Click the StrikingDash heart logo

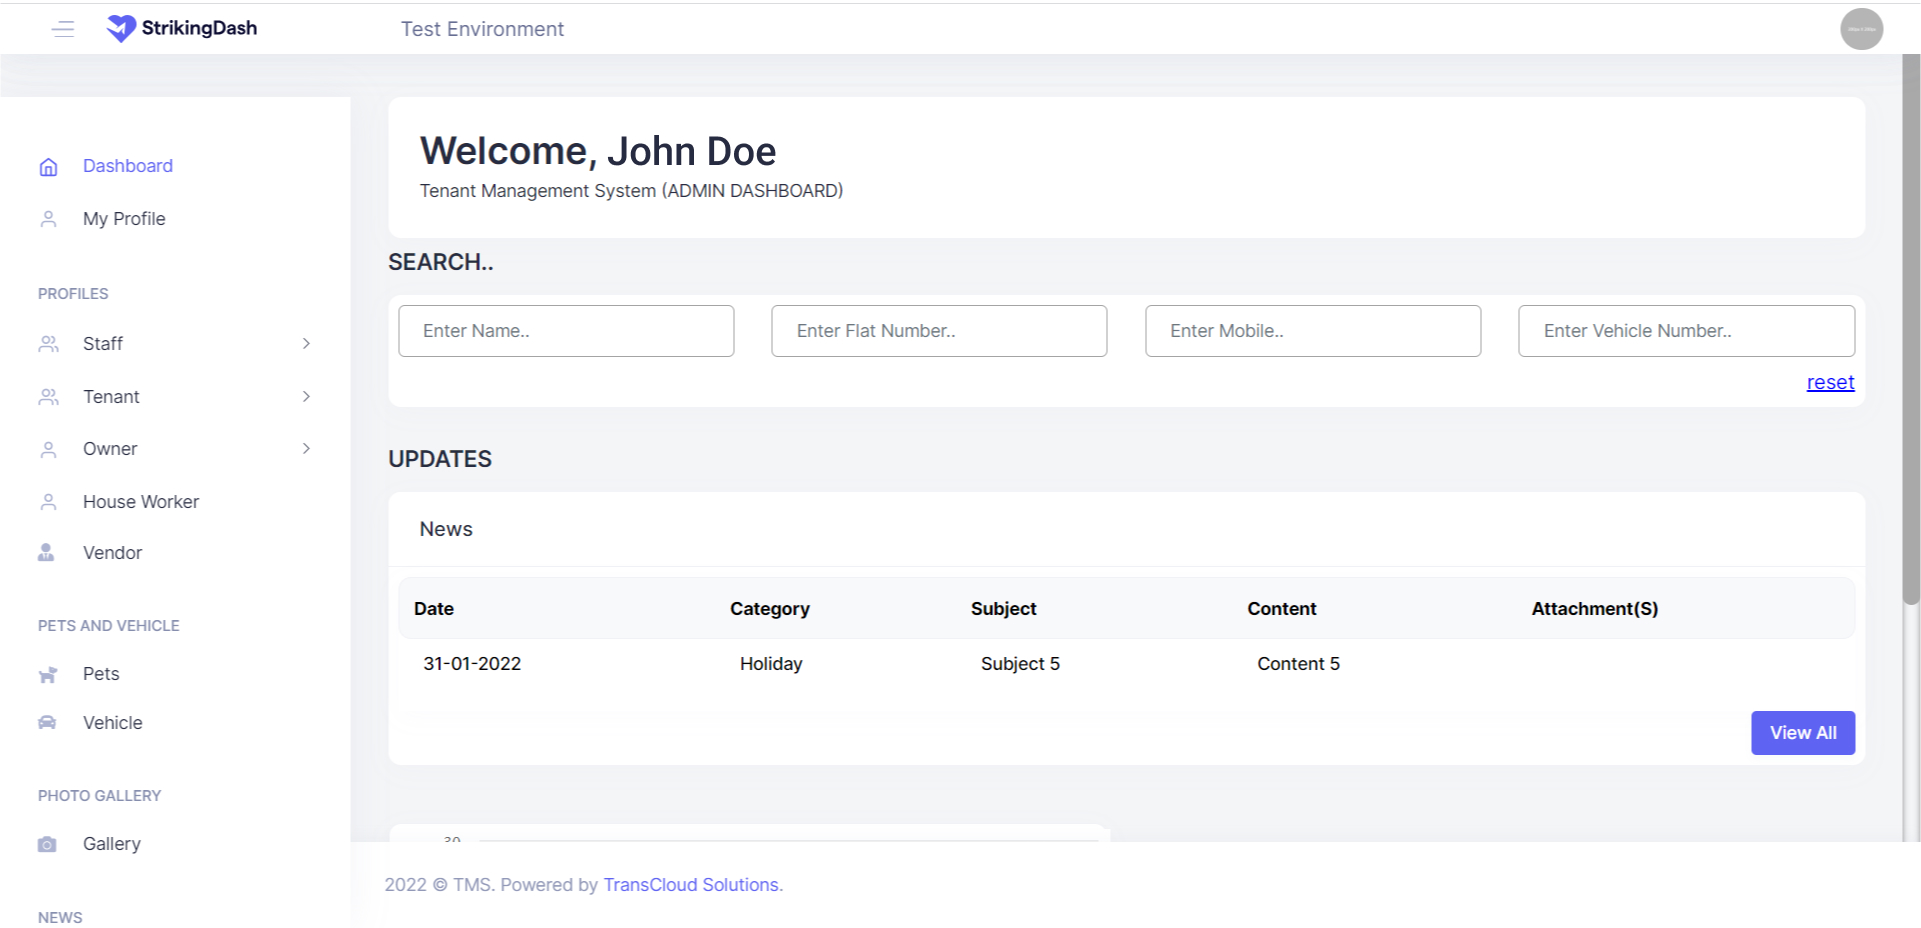coord(121,29)
